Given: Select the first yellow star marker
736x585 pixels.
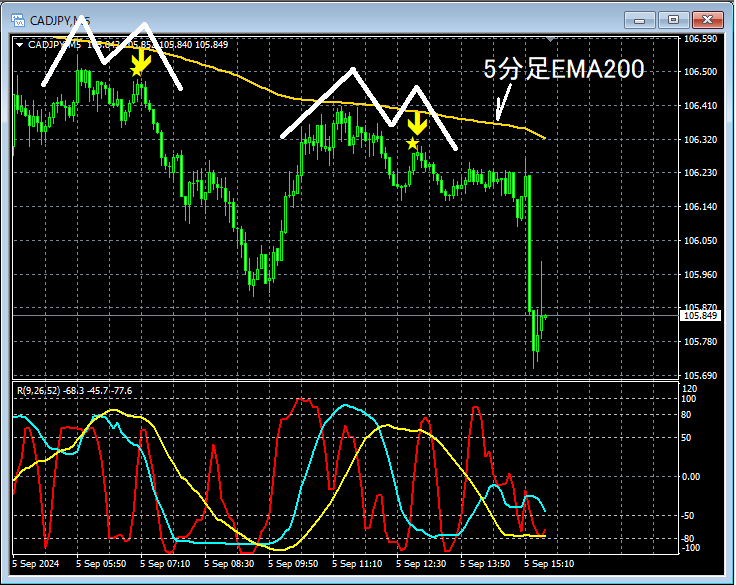Looking at the screenshot, I should click(x=136, y=71).
